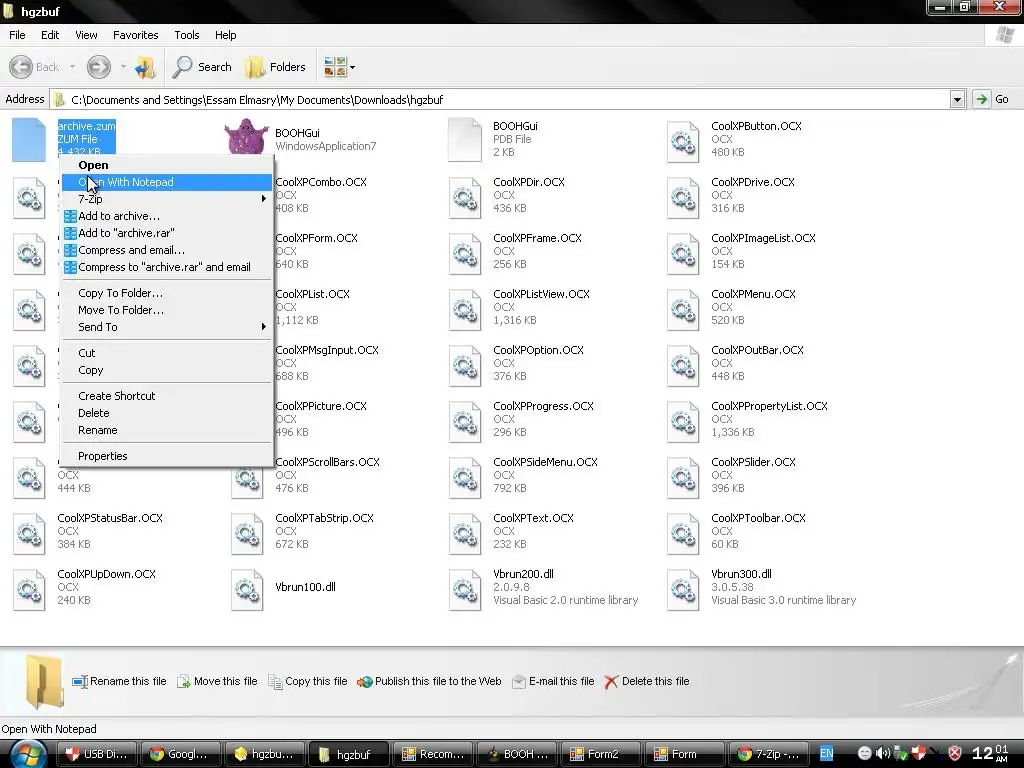
Task: Select the CoolXPButton.OCX file icon
Action: [x=682, y=140]
